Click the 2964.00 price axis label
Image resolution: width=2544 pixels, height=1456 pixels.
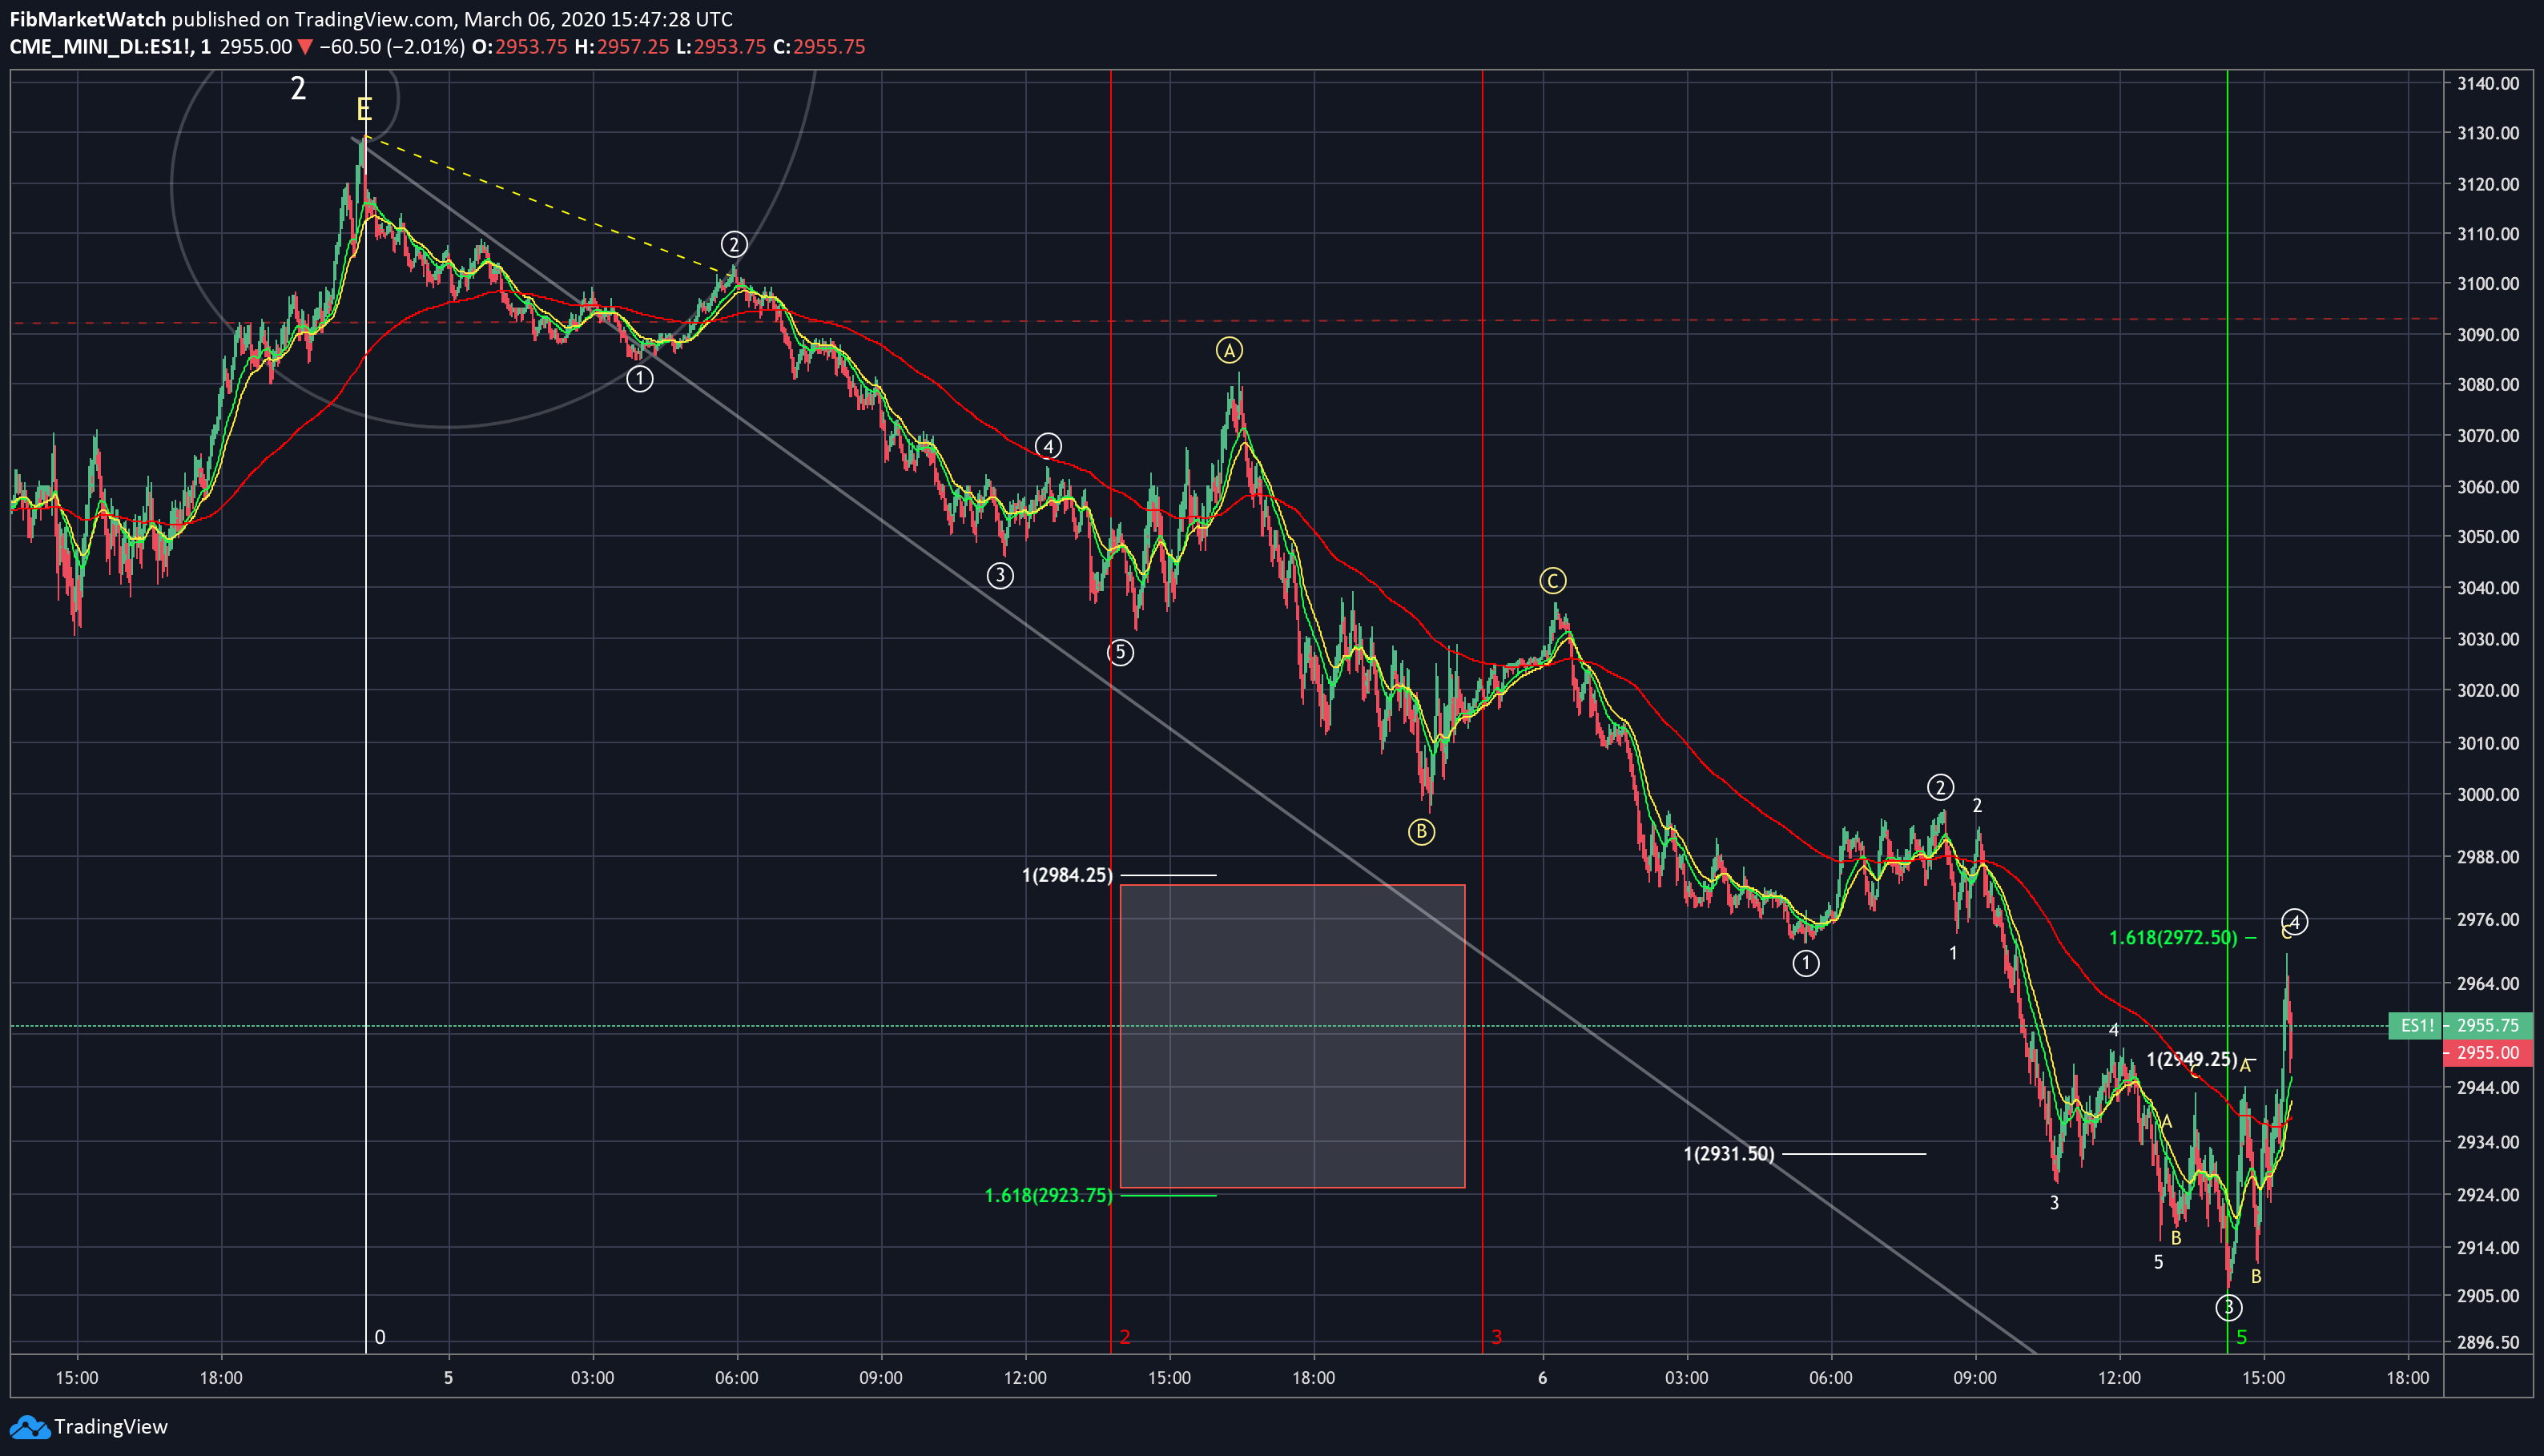coord(2488,984)
